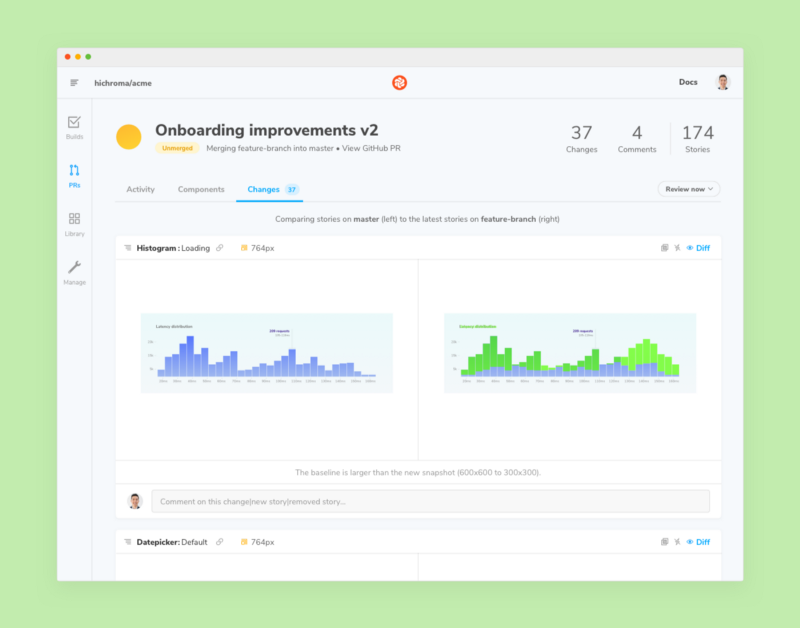Click the Chromatic logo in the header
800x628 pixels.
point(399,83)
